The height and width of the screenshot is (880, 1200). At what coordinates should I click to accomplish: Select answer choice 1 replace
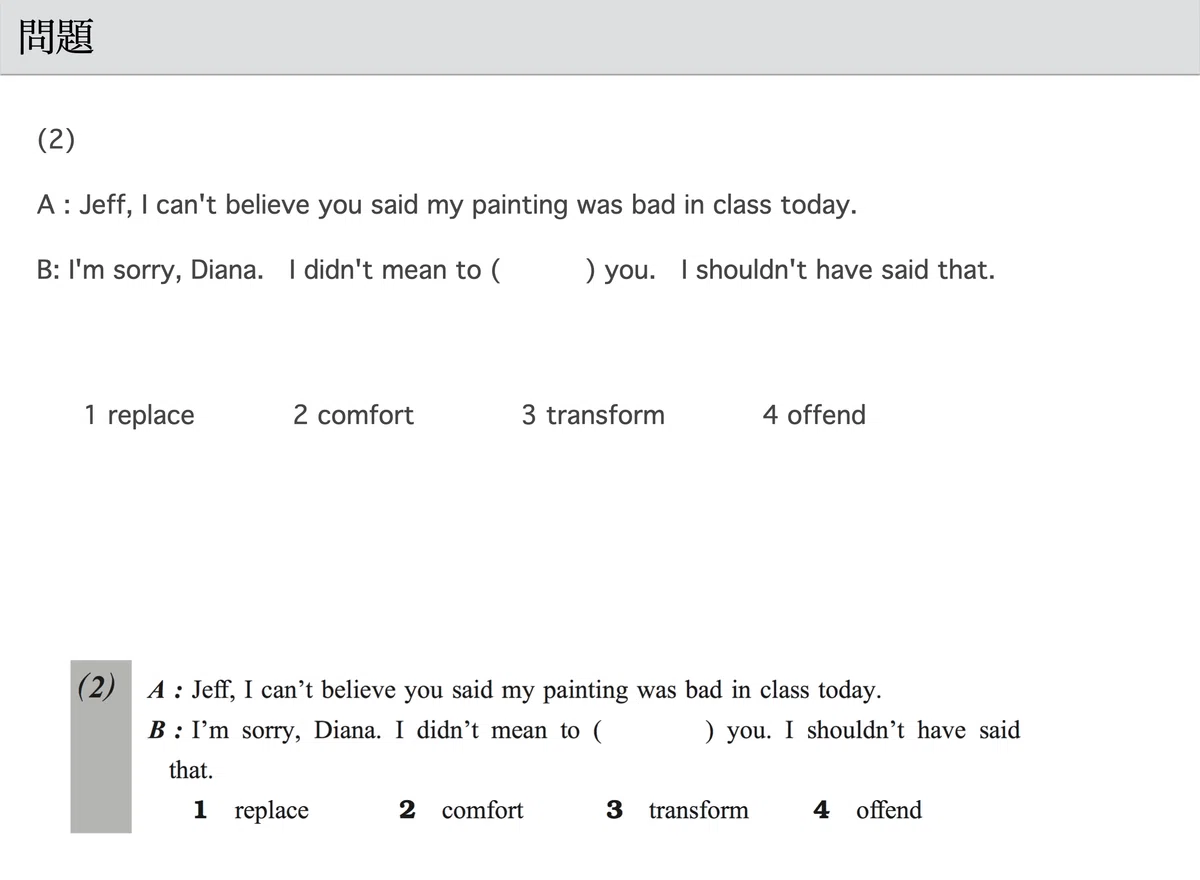[x=139, y=415]
